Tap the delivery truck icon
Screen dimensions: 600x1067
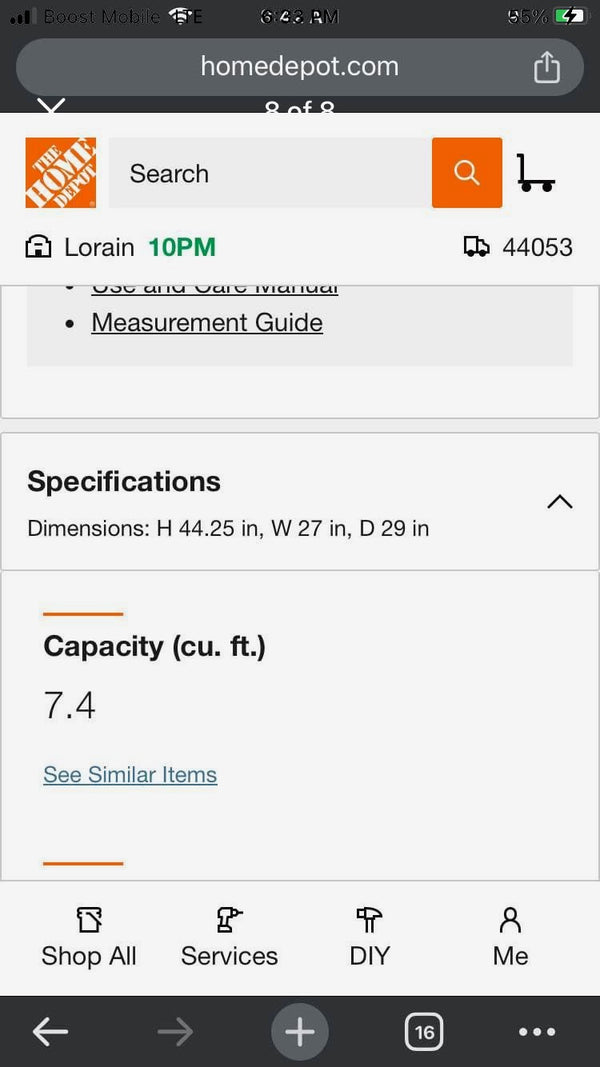pyautogui.click(x=476, y=246)
